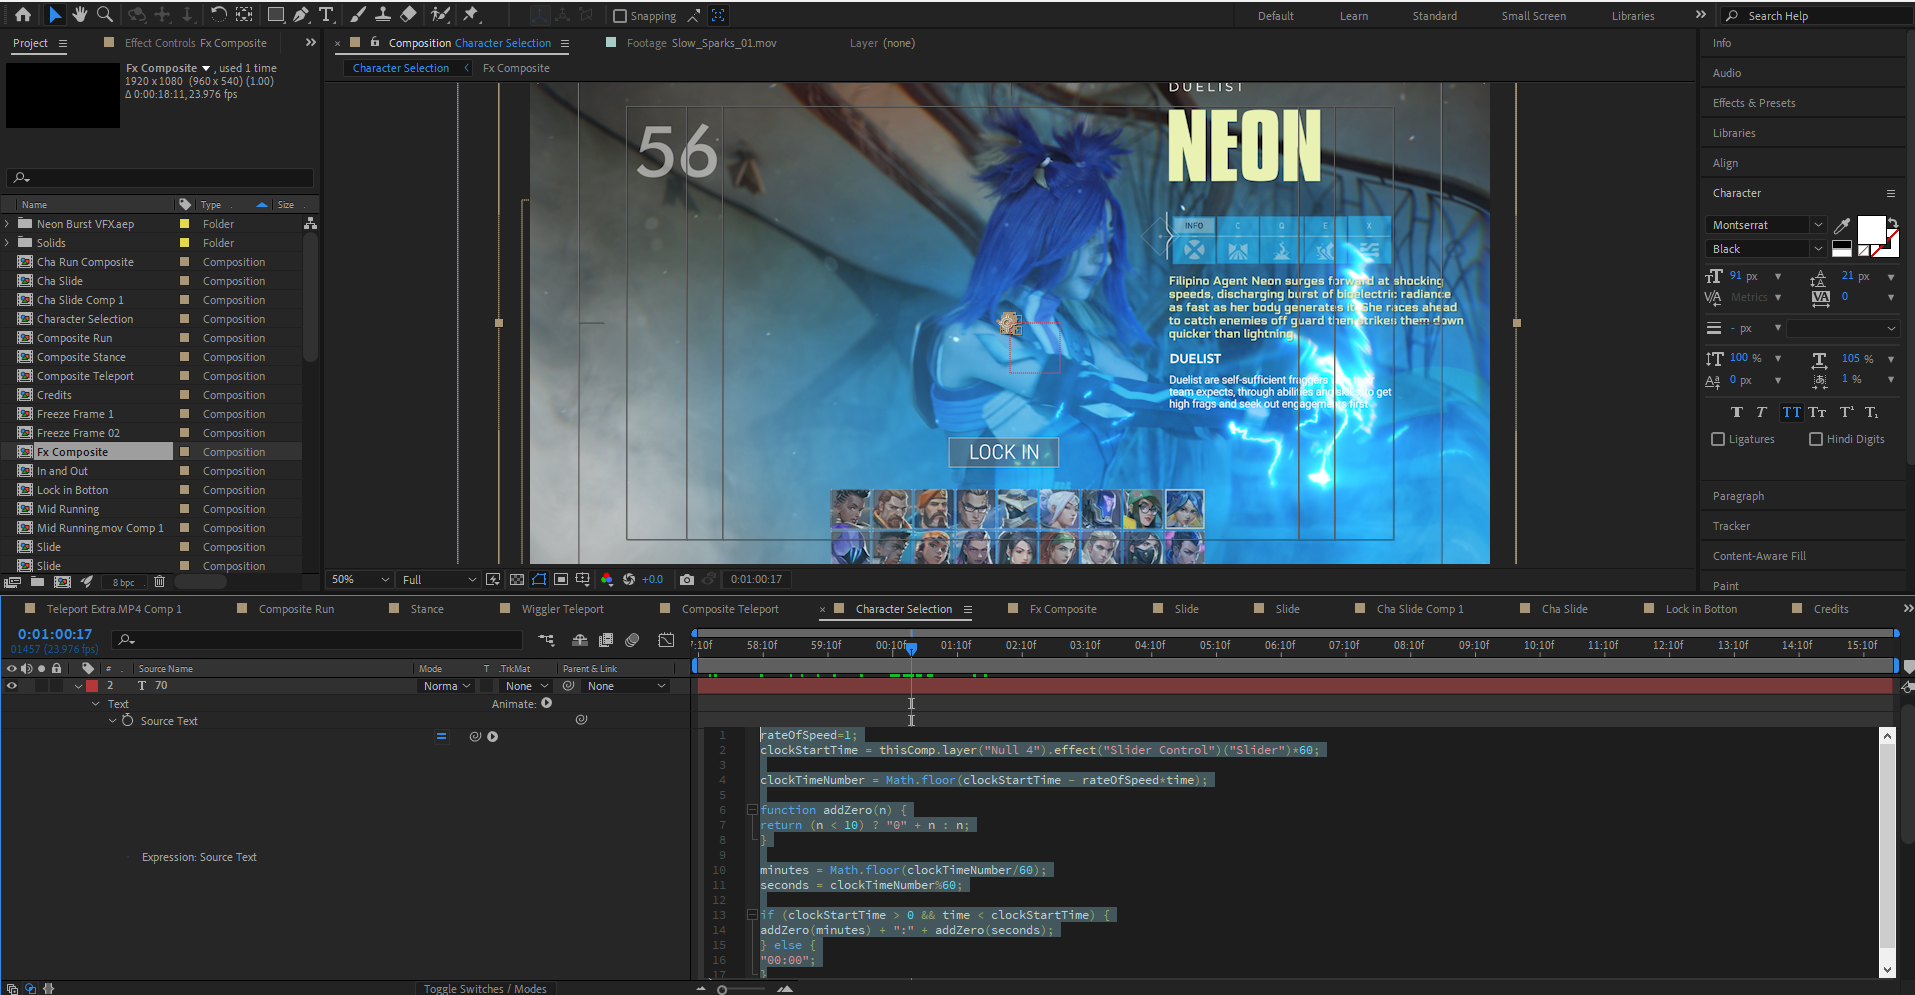Image resolution: width=1915 pixels, height=995 pixels.
Task: Select the Hand tool
Action: click(79, 15)
